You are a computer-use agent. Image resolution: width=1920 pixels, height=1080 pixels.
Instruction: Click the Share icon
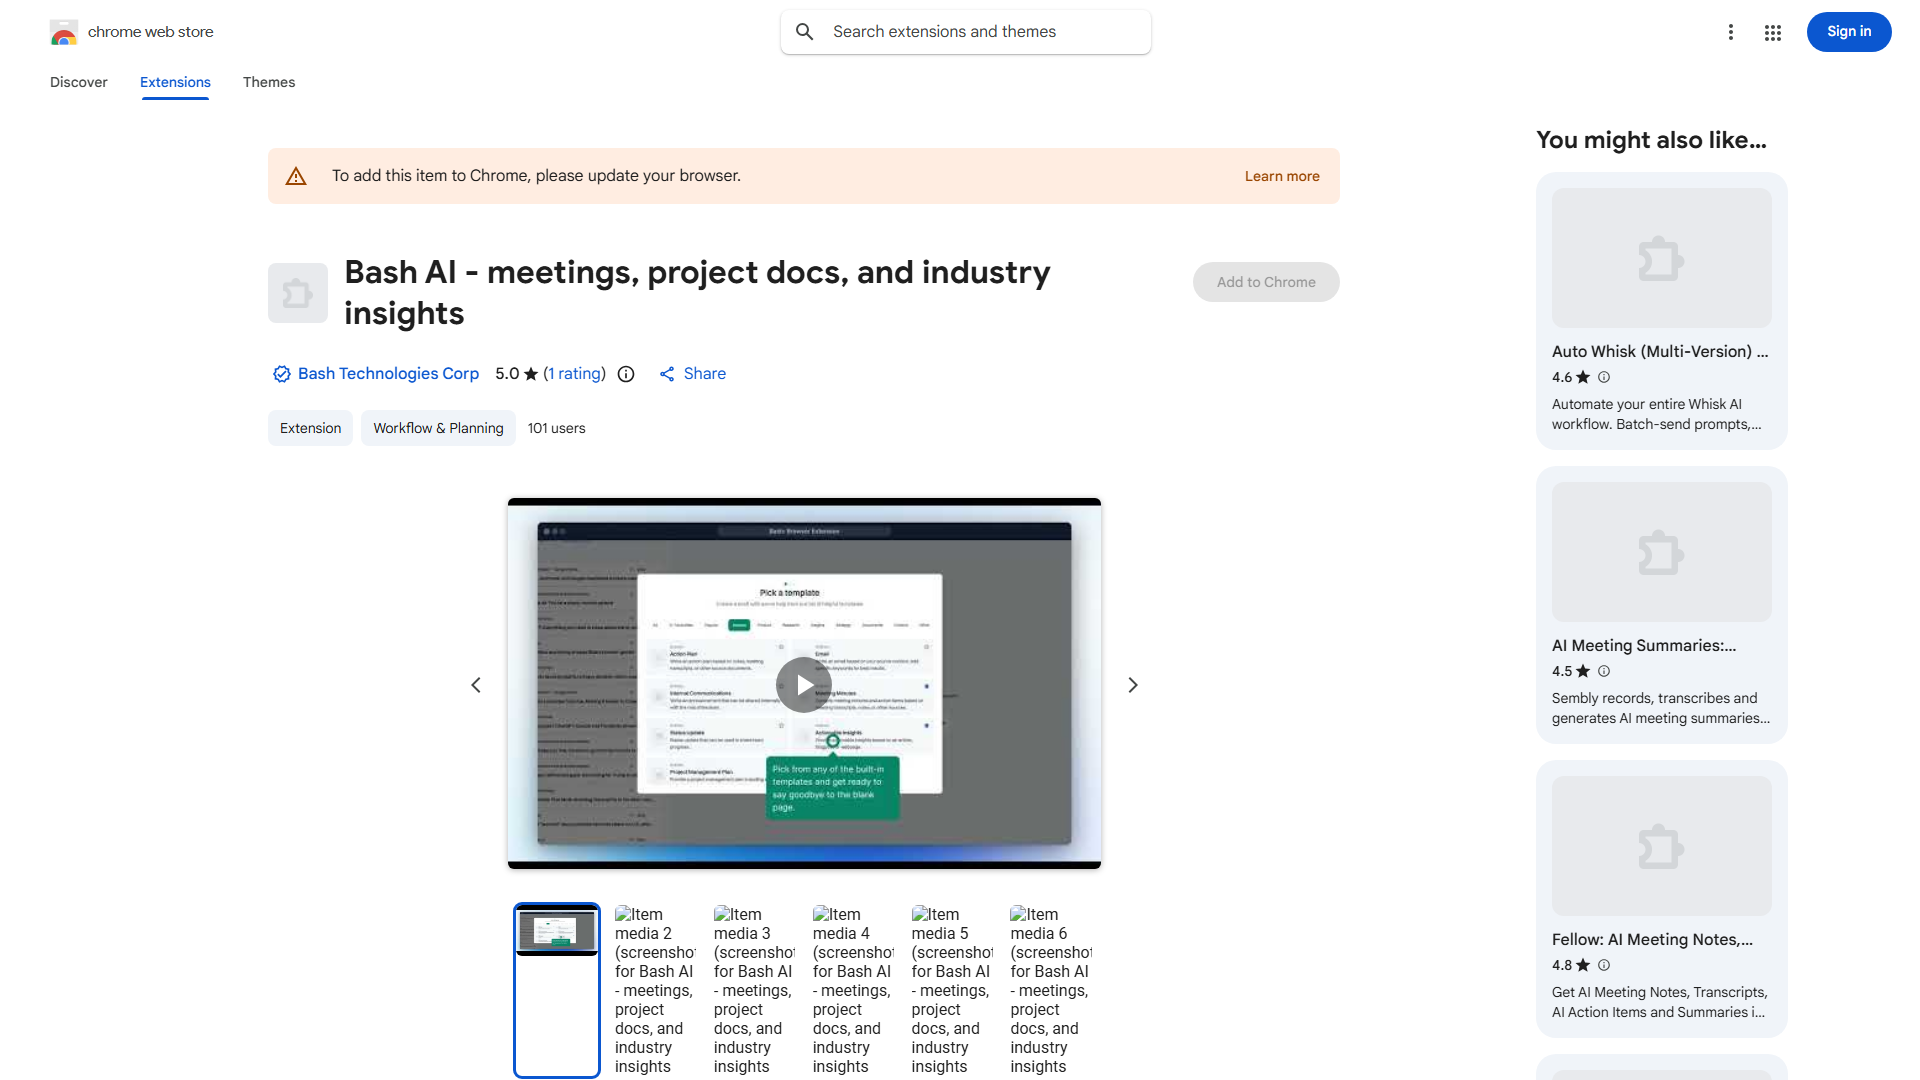tap(667, 374)
